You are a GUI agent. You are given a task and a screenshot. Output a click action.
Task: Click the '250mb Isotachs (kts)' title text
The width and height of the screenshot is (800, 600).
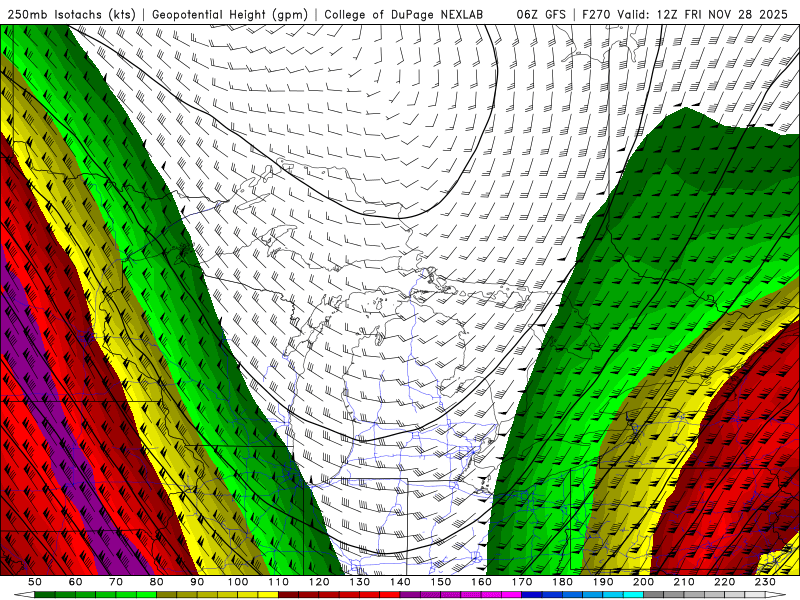tap(71, 14)
